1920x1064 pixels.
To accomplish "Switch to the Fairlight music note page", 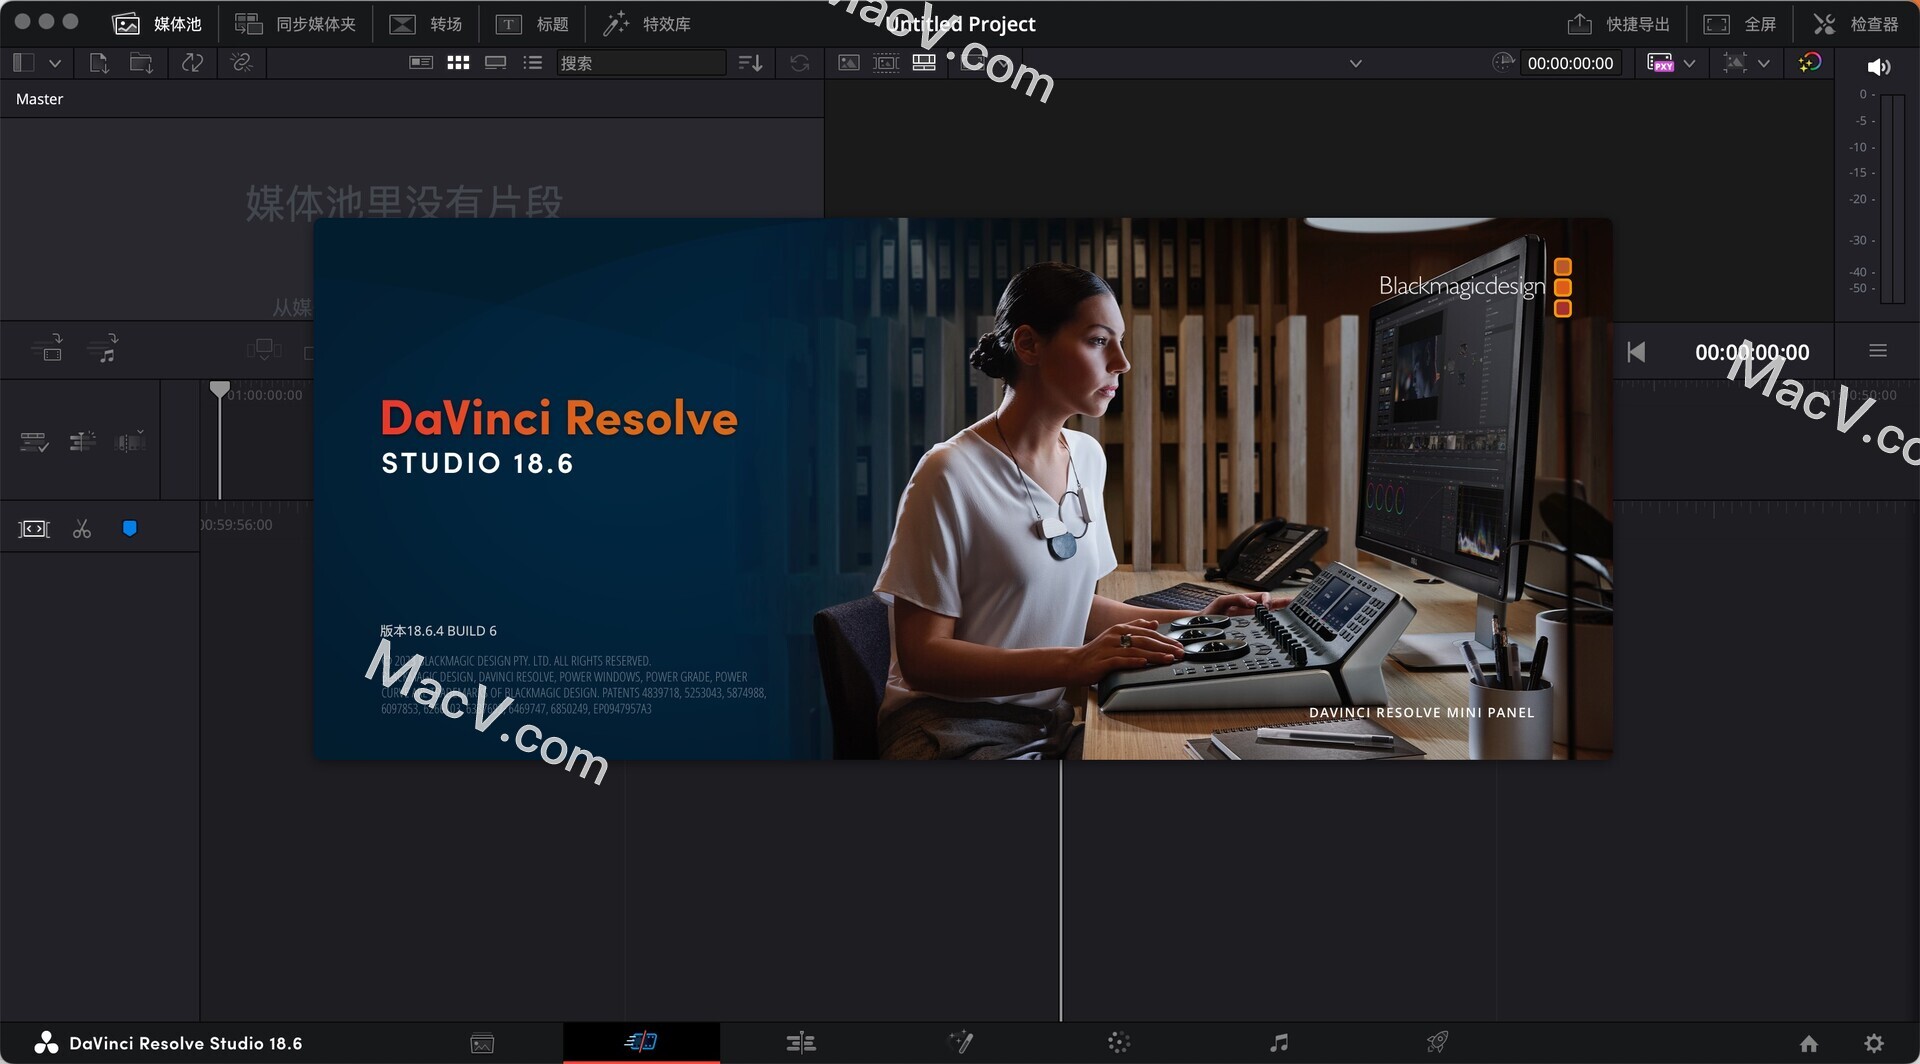I will pyautogui.click(x=1278, y=1043).
